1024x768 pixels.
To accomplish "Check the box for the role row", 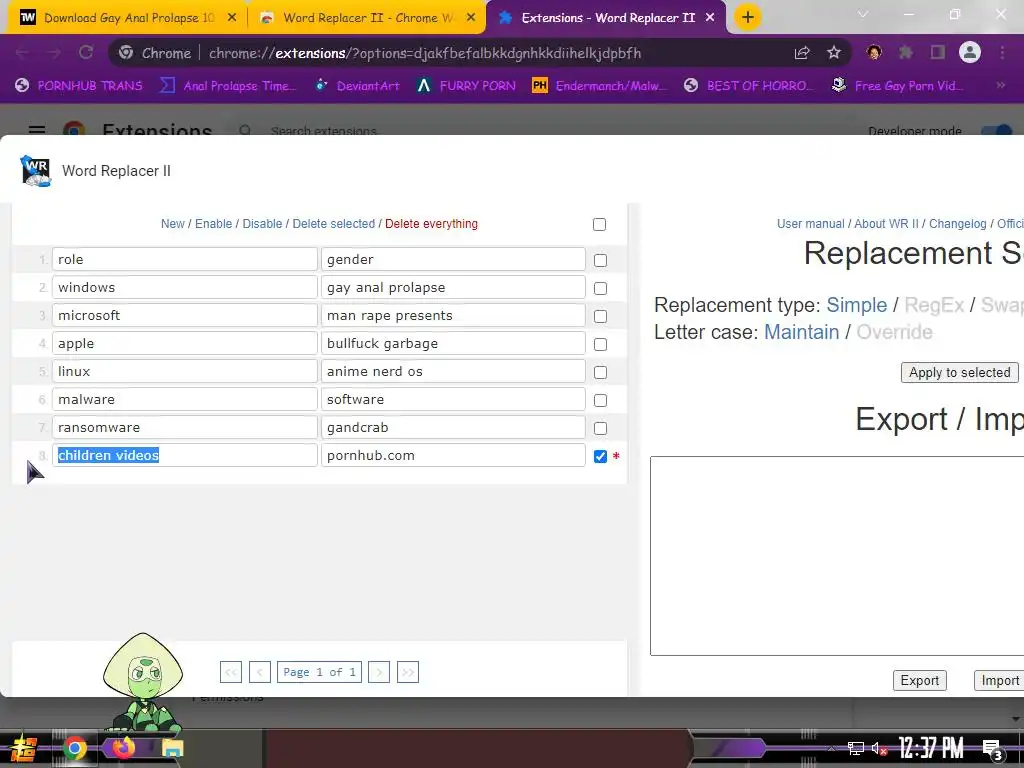I will pyautogui.click(x=600, y=261).
